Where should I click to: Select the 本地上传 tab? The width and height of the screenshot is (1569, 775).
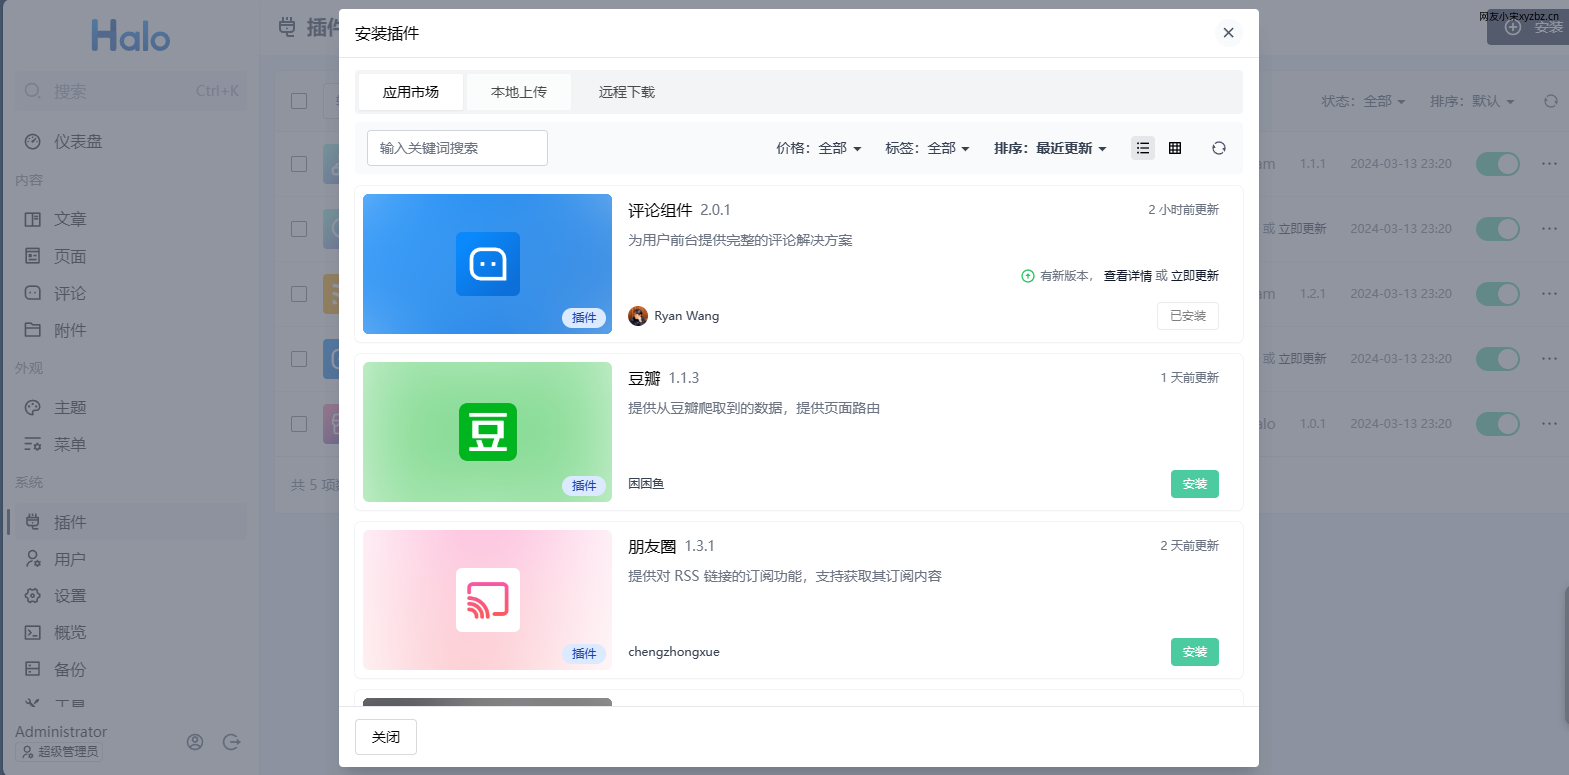[519, 92]
